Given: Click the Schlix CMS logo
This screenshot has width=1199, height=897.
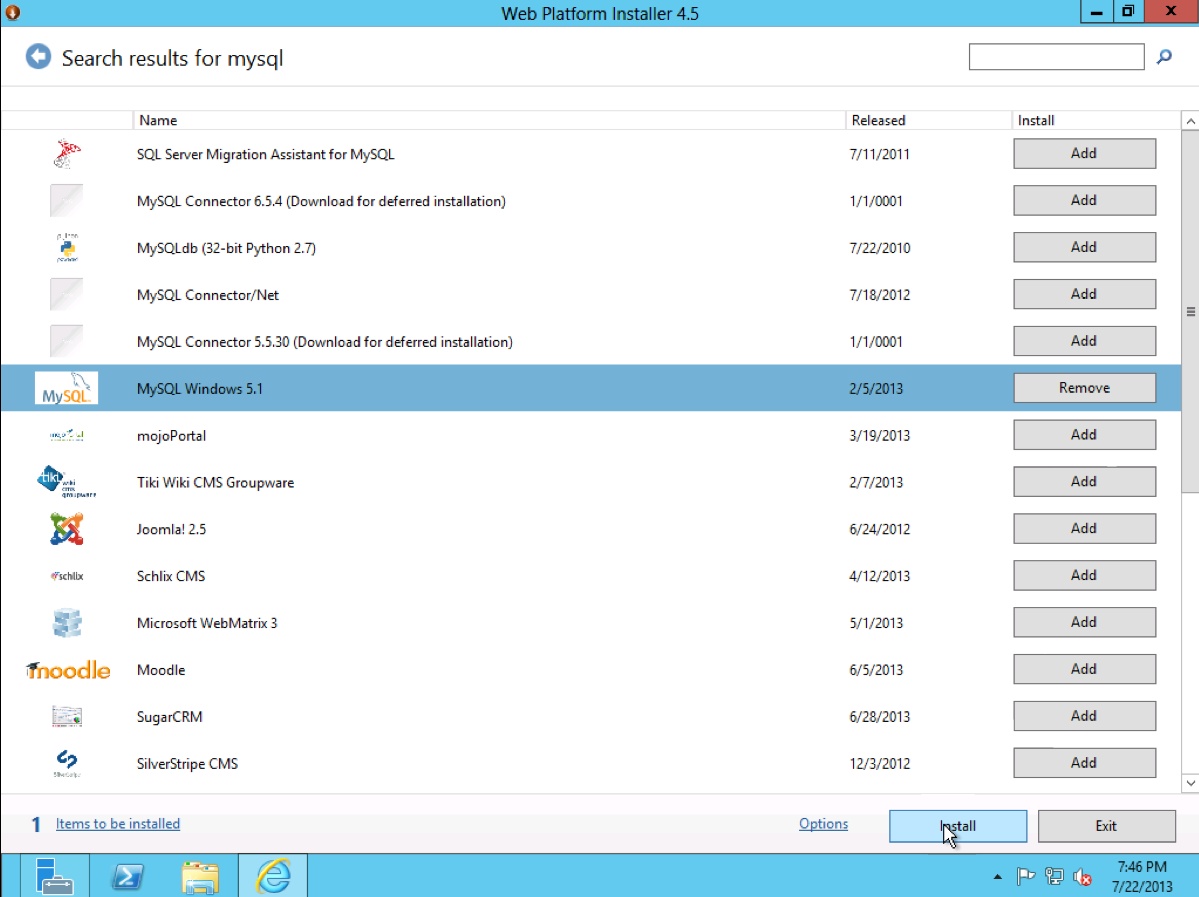Looking at the screenshot, I should (x=67, y=576).
